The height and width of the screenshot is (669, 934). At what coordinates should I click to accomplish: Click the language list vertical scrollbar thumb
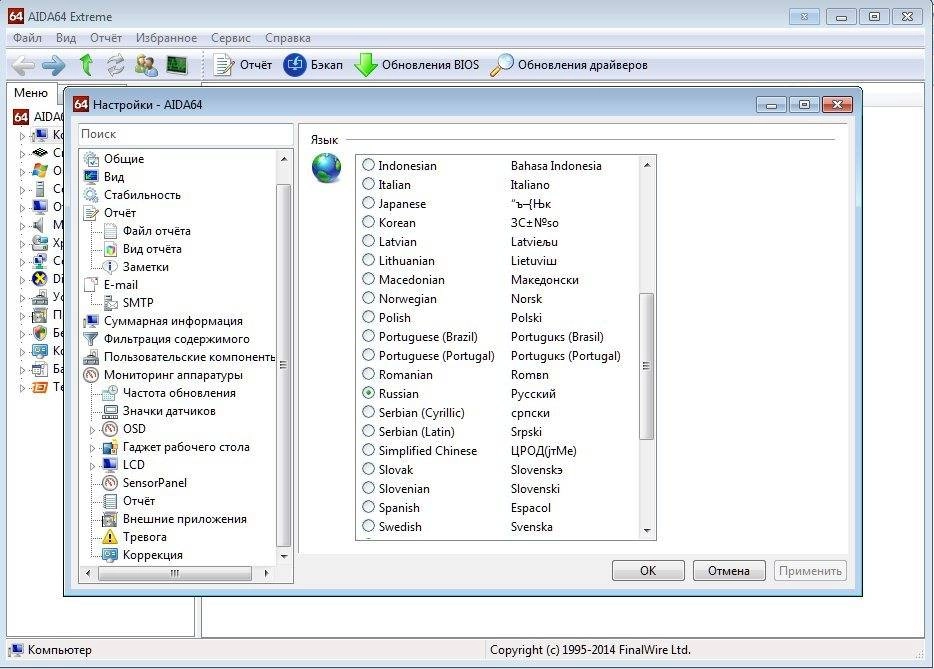pyautogui.click(x=646, y=366)
